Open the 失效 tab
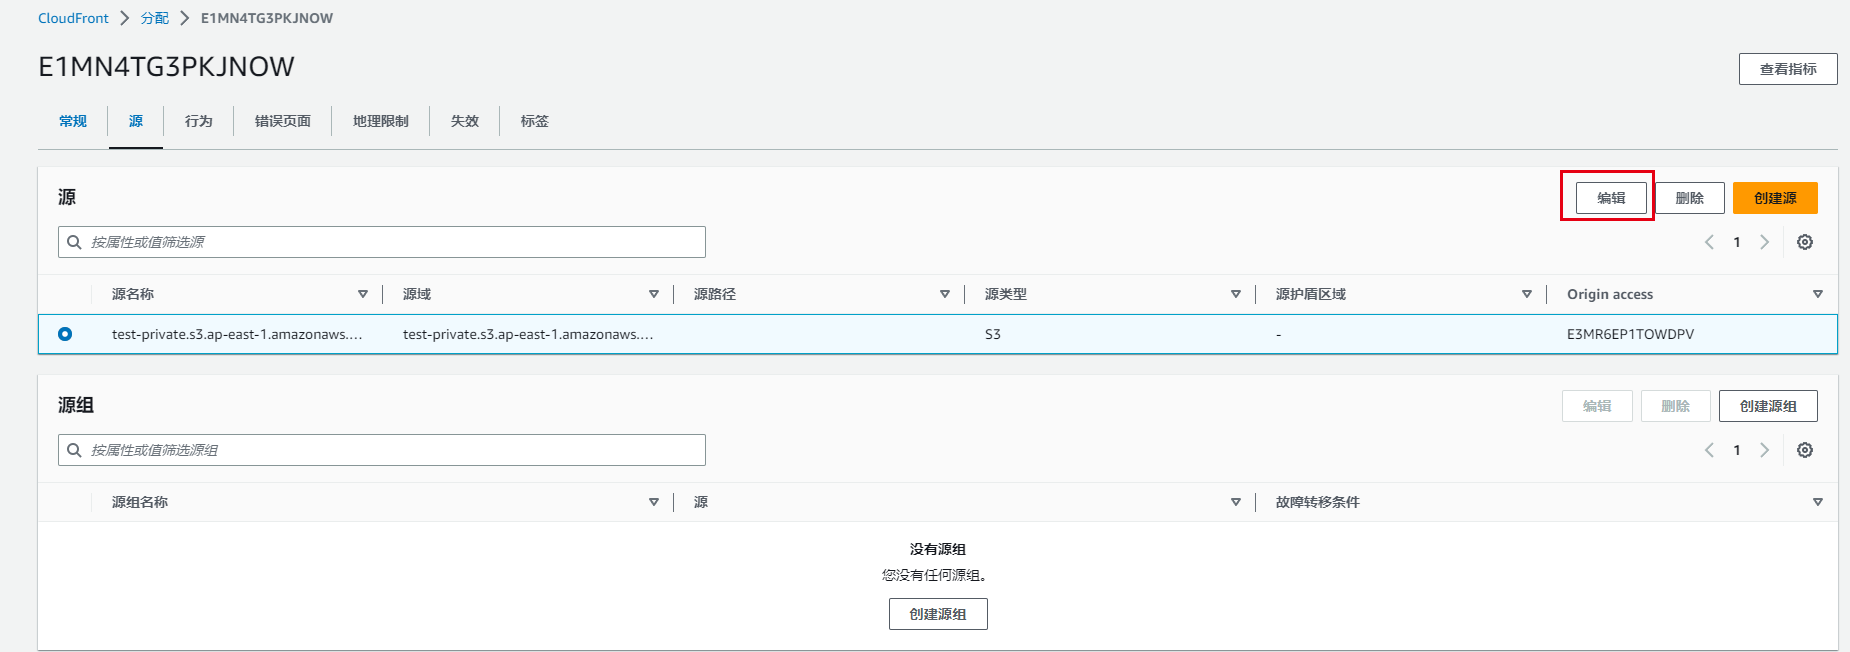The width and height of the screenshot is (1850, 652). [464, 121]
